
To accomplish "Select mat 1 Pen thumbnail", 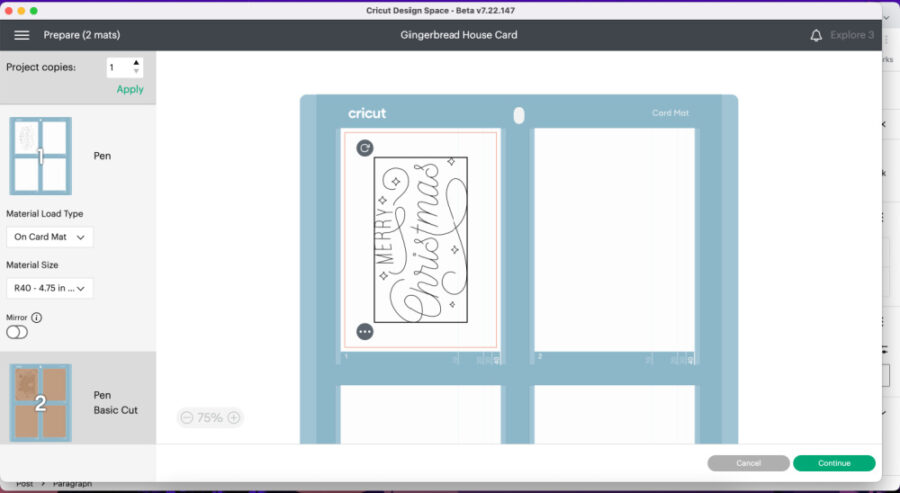I will point(40,156).
